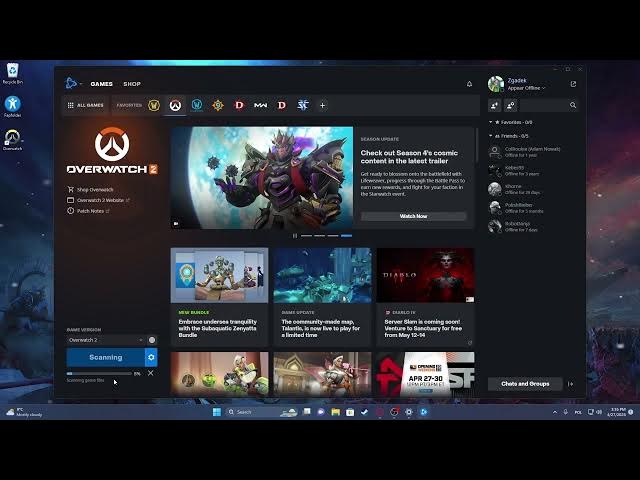The height and width of the screenshot is (480, 640).
Task: Select the StarCraft game icon
Action: pos(303,105)
